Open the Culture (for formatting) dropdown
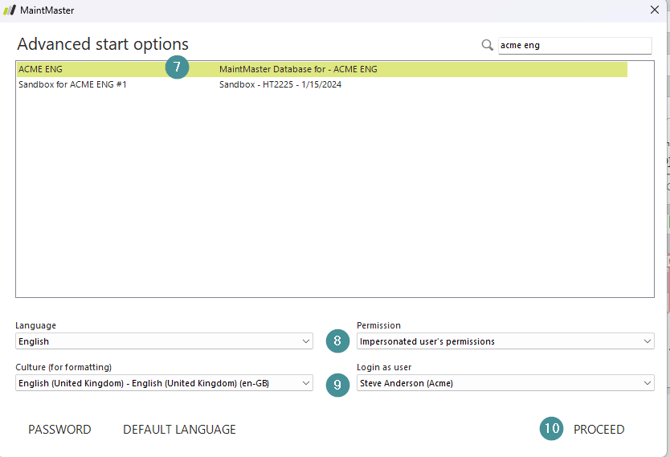 click(x=164, y=383)
